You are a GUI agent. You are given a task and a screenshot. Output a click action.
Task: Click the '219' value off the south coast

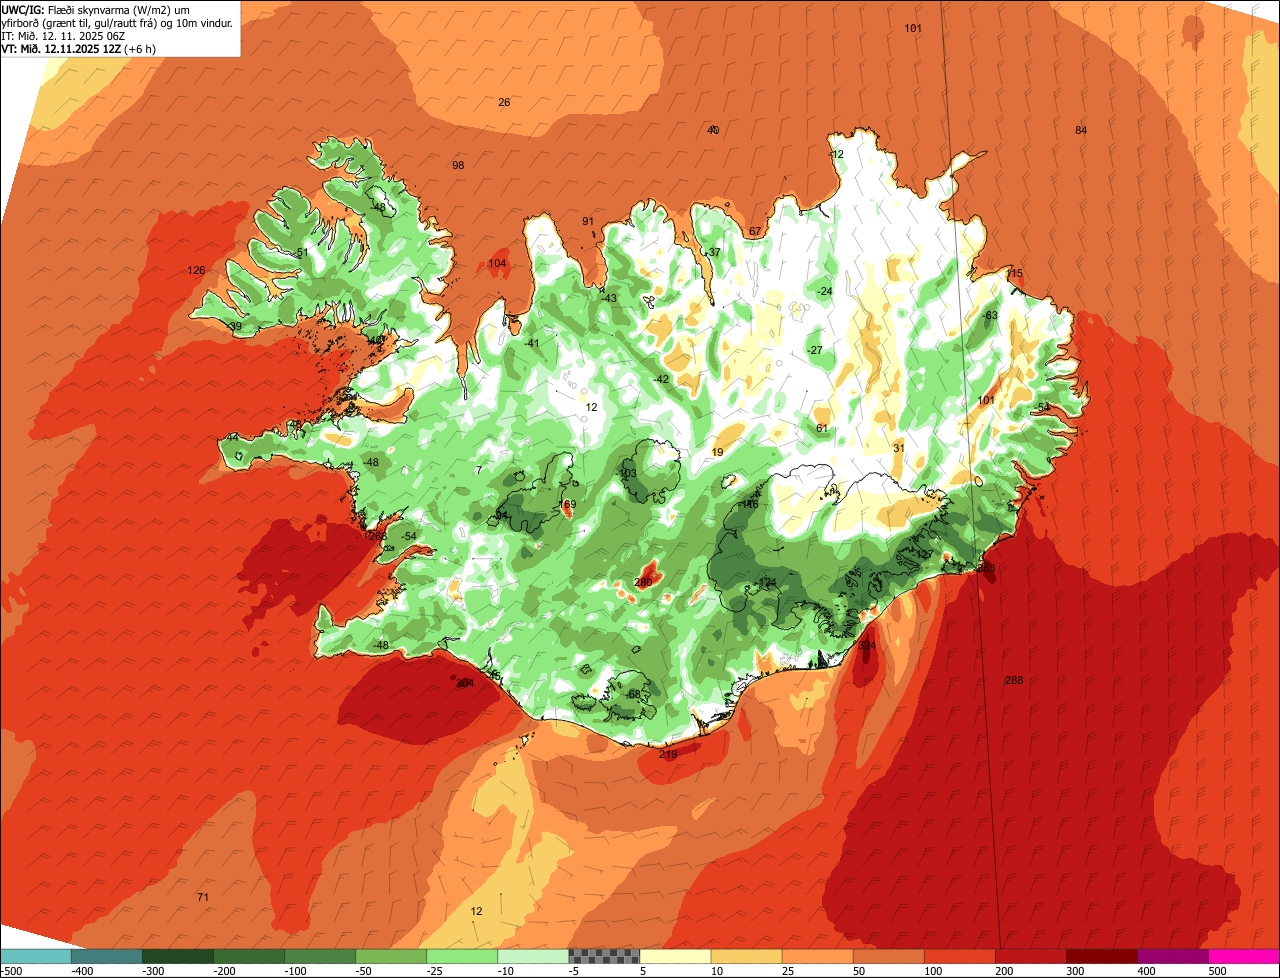point(669,754)
